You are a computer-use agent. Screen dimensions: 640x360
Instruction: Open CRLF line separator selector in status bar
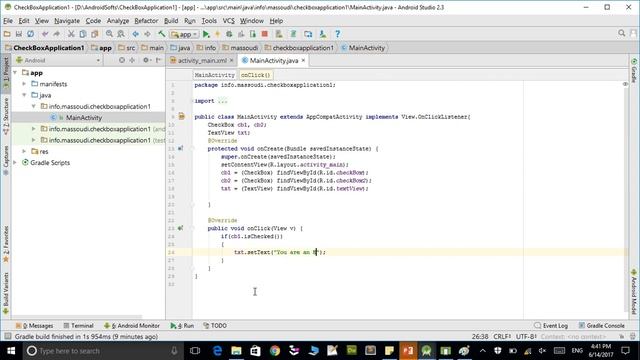tap(502, 337)
